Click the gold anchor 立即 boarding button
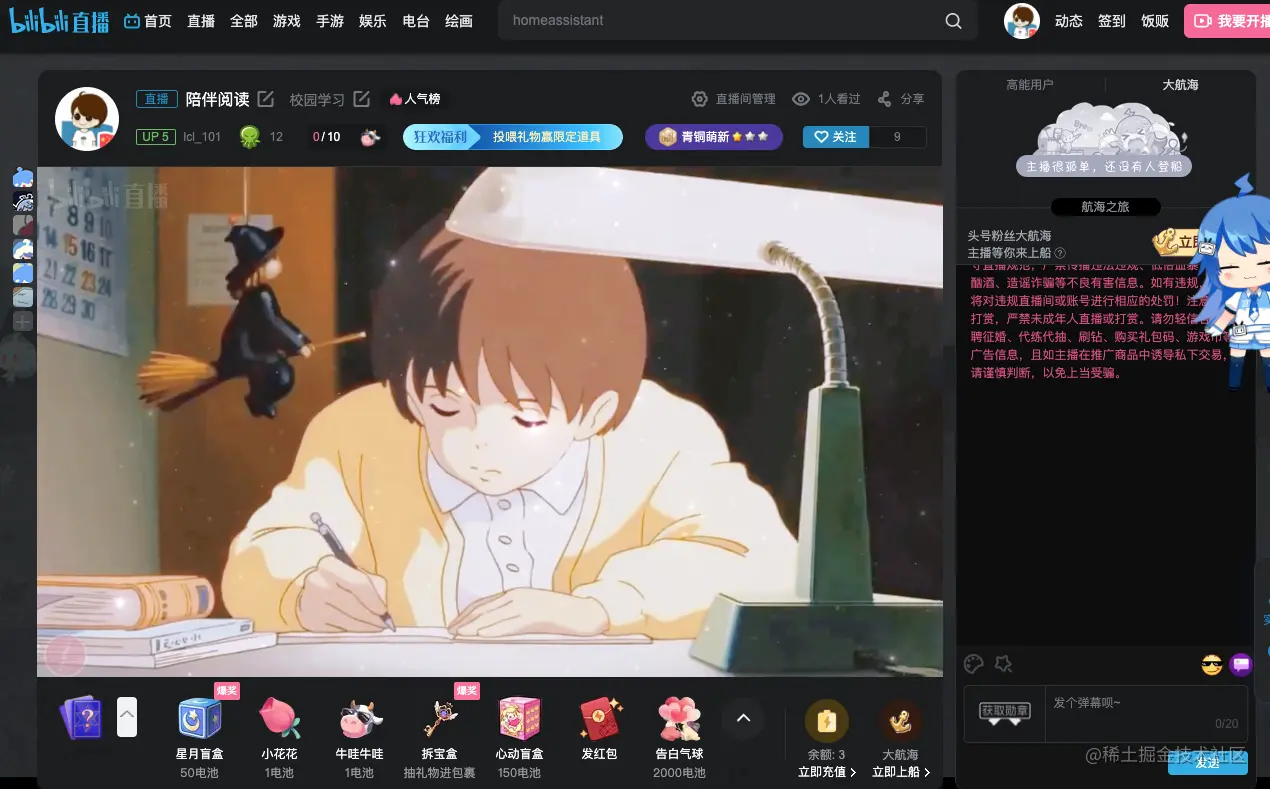Viewport: 1270px width, 789px height. point(1180,242)
